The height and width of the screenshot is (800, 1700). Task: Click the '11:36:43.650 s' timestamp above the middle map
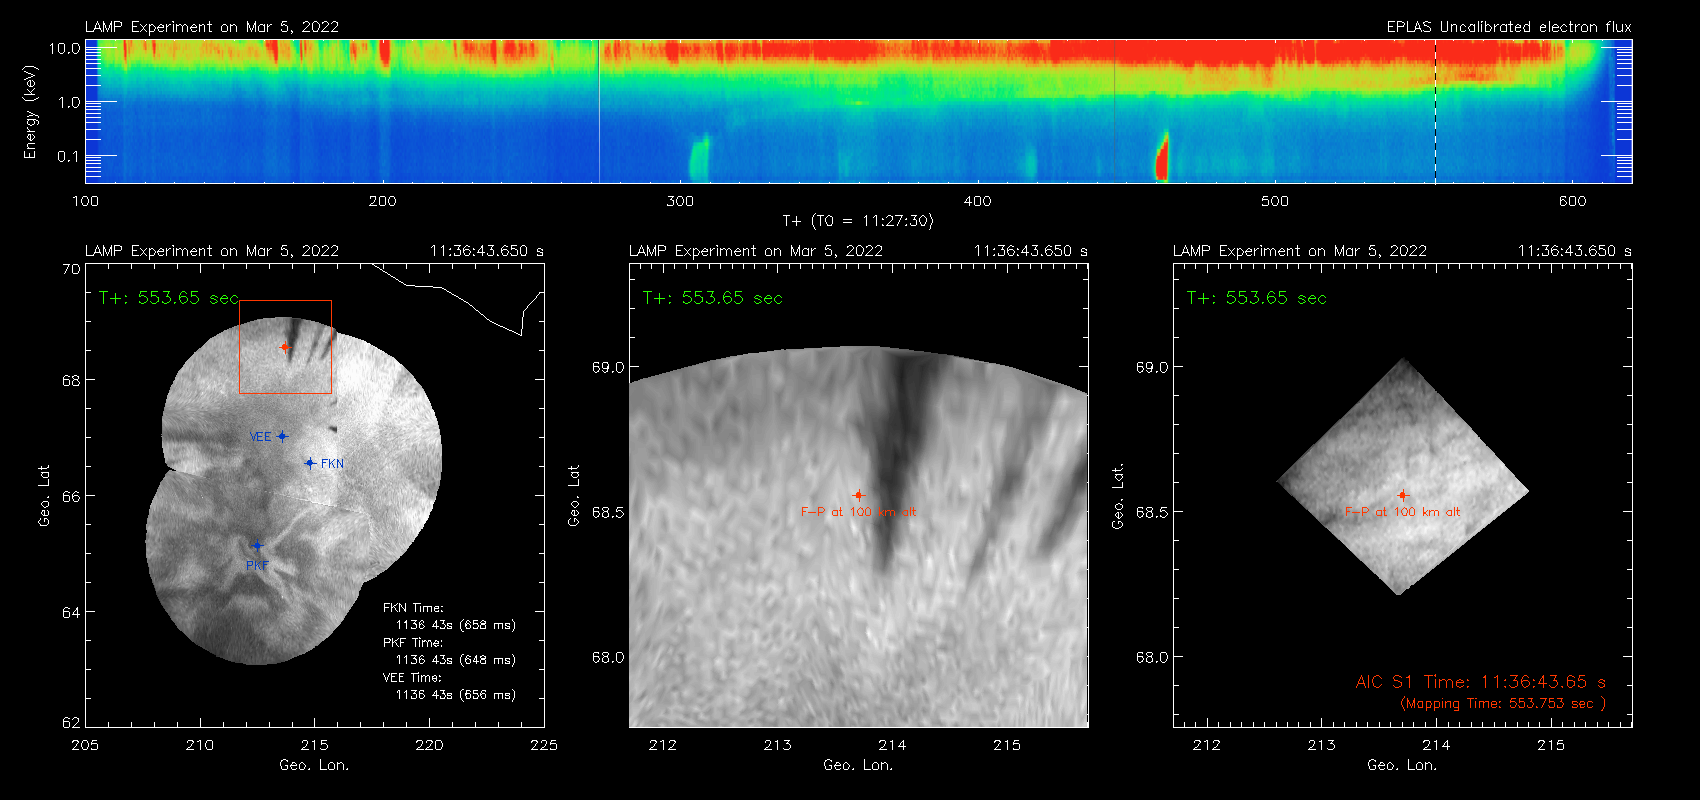[x=1031, y=251]
